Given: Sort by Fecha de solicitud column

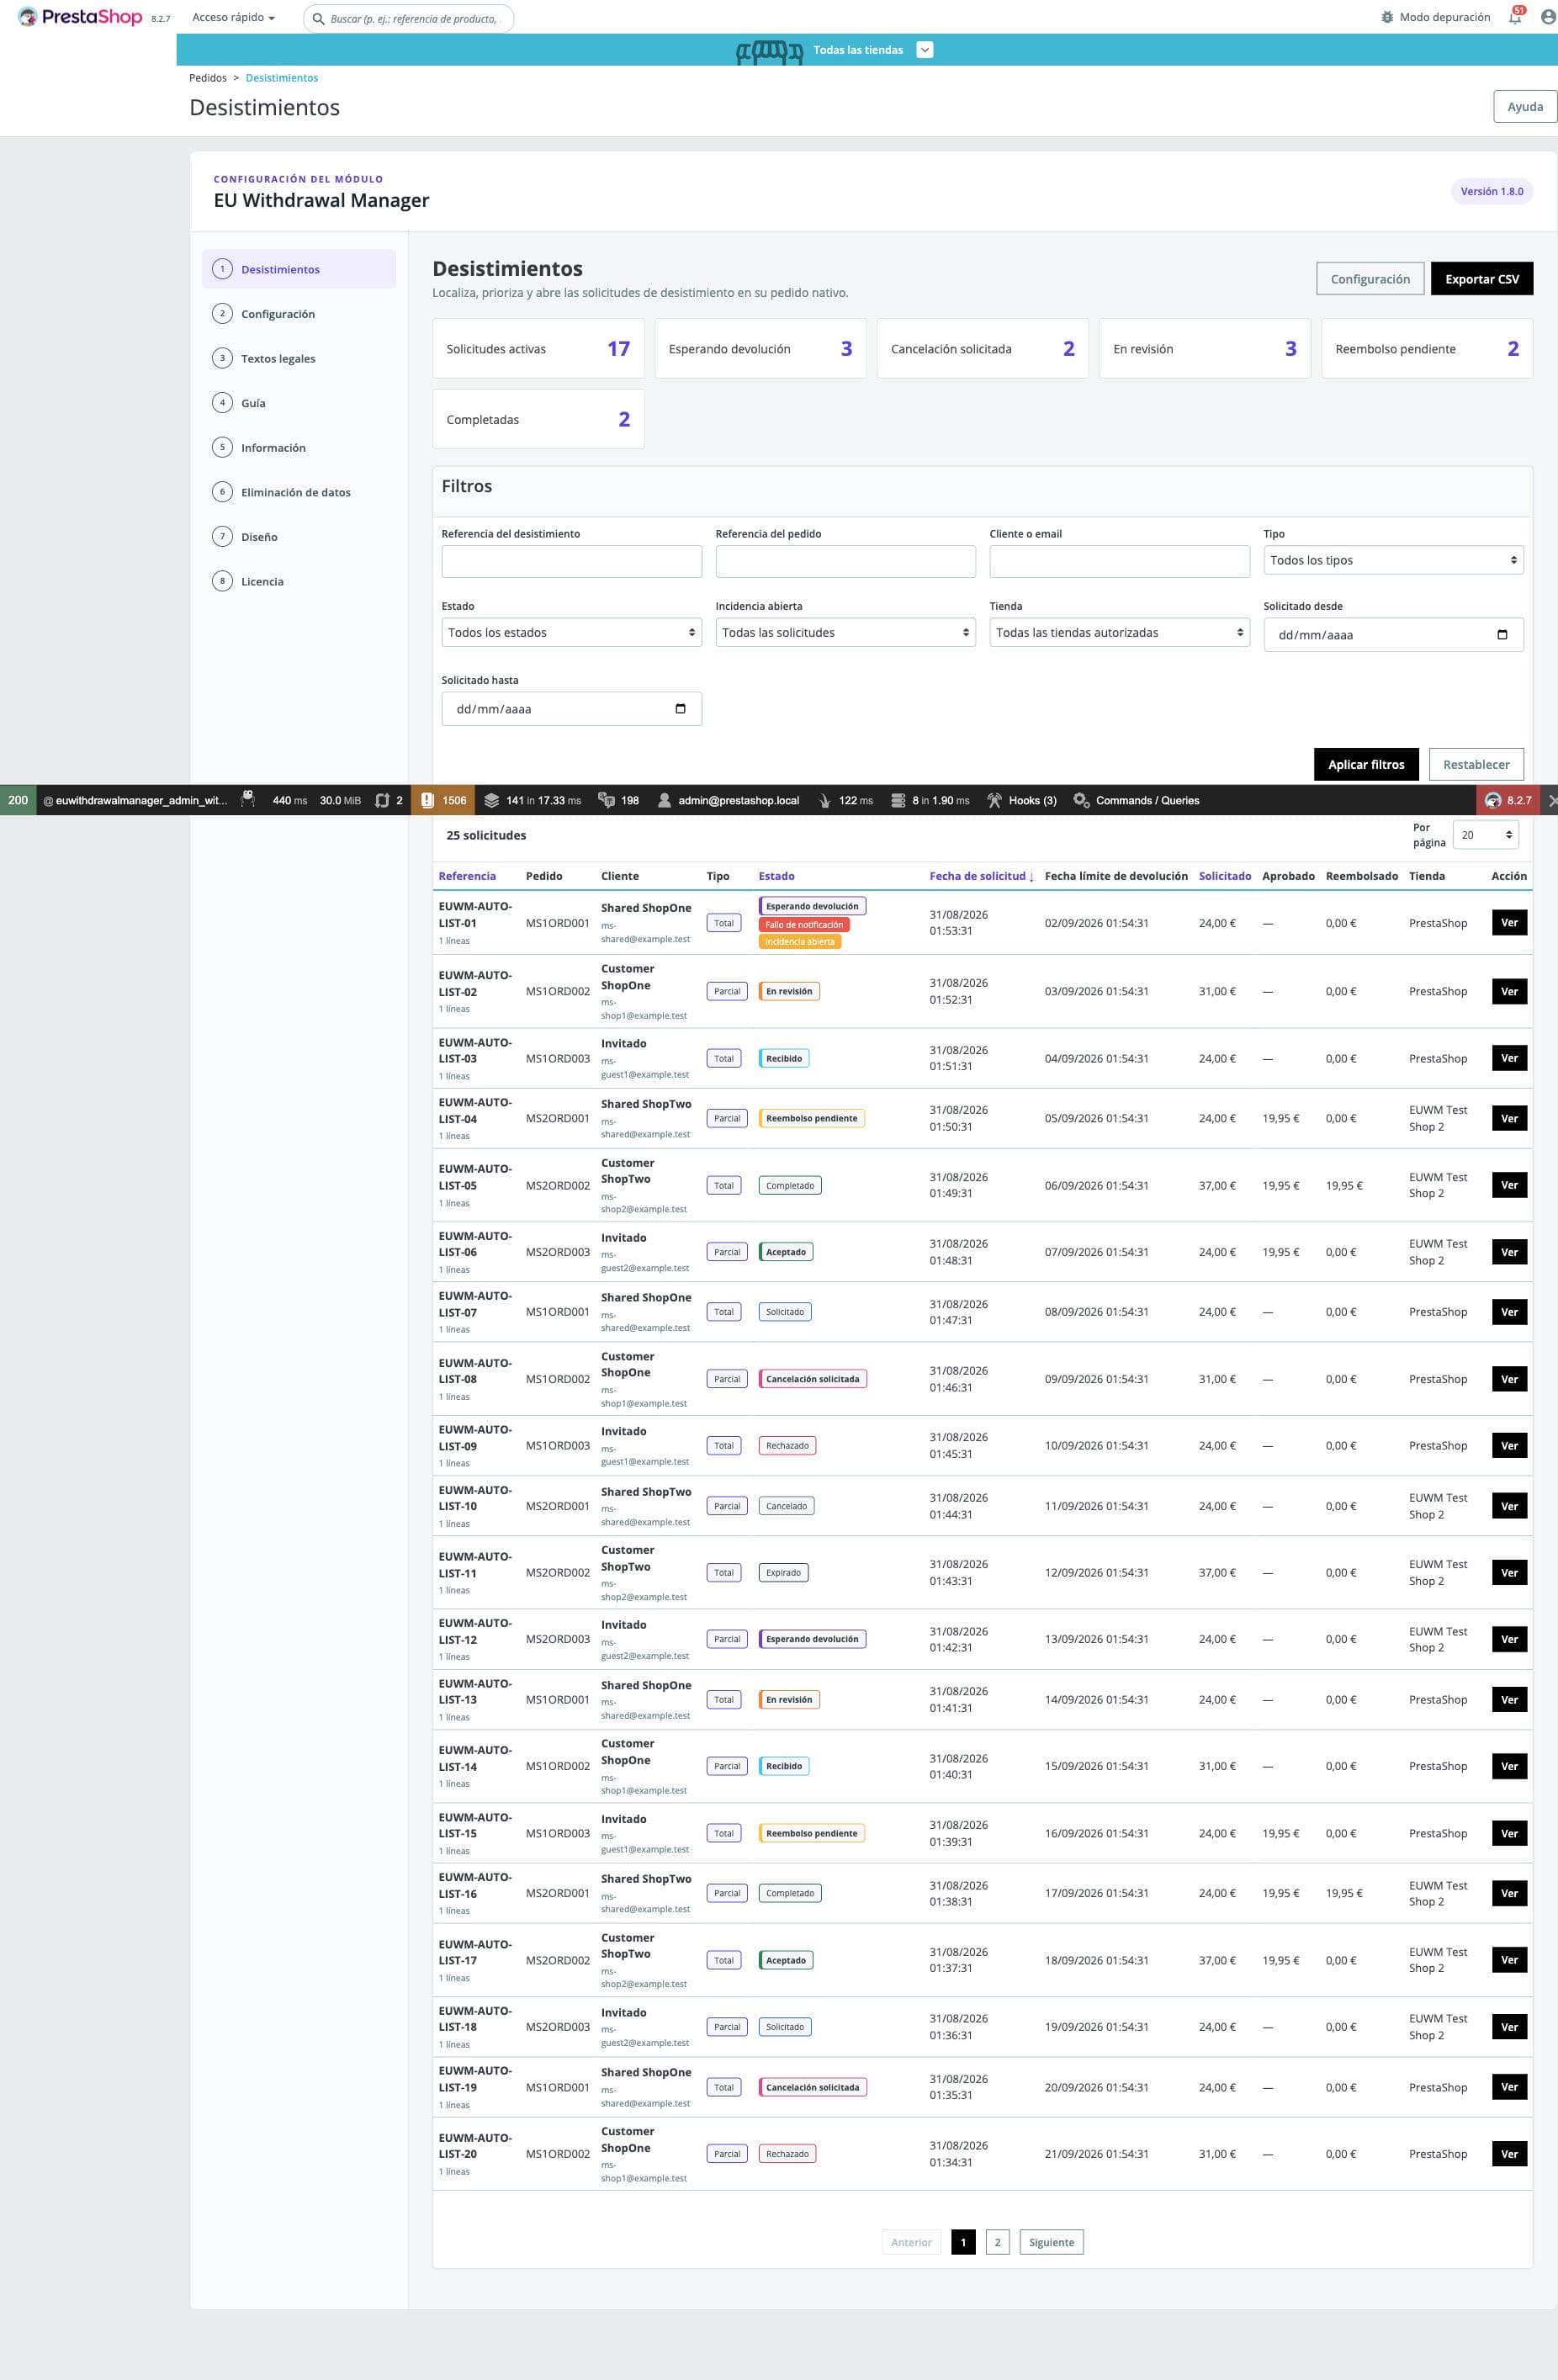Looking at the screenshot, I should 981,876.
